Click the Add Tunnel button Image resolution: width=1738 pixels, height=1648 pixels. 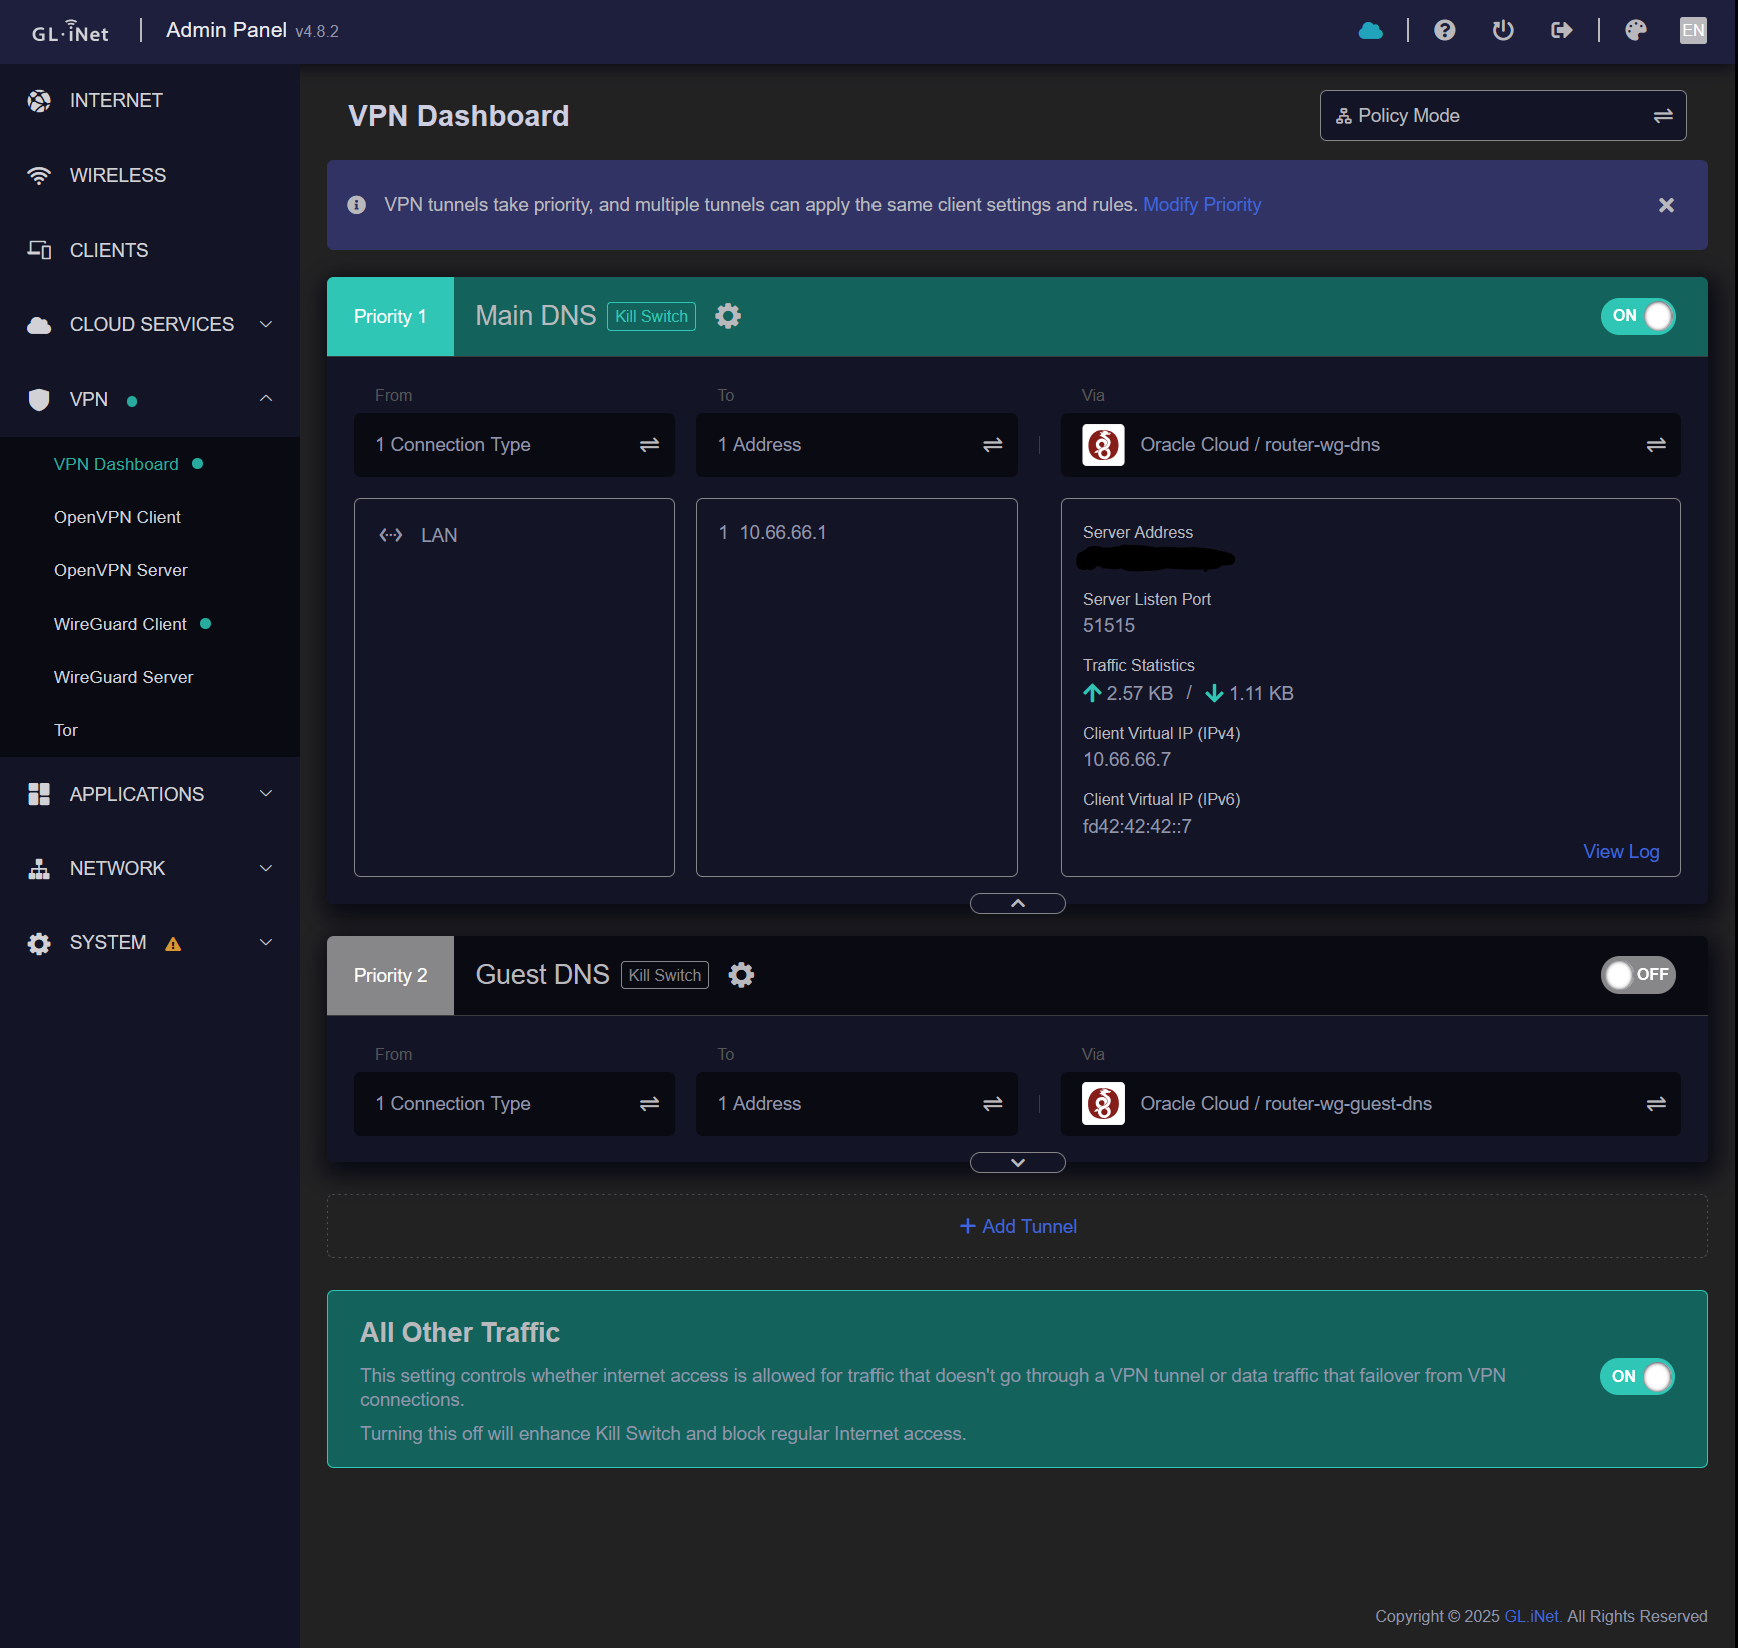[1017, 1227]
